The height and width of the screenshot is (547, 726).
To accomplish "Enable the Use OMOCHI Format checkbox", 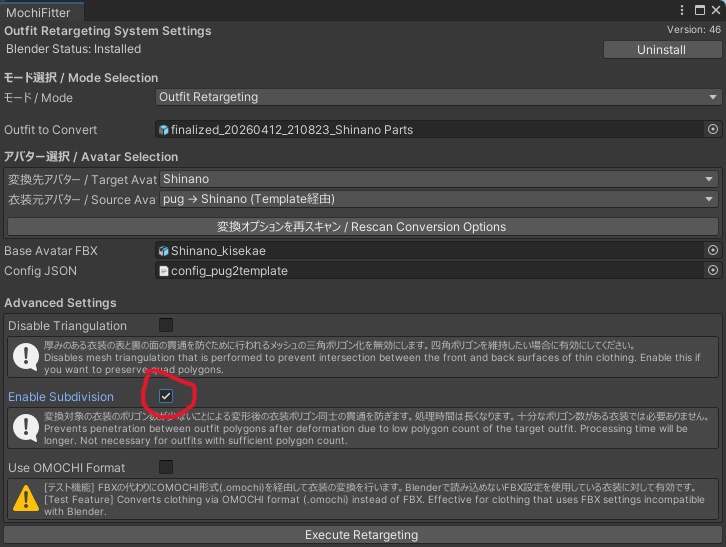I will 166,467.
